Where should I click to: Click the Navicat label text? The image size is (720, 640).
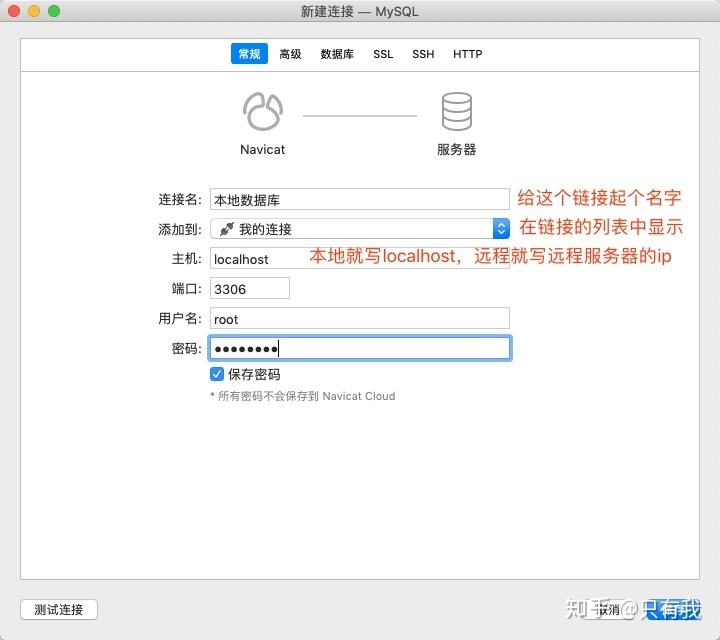[263, 150]
